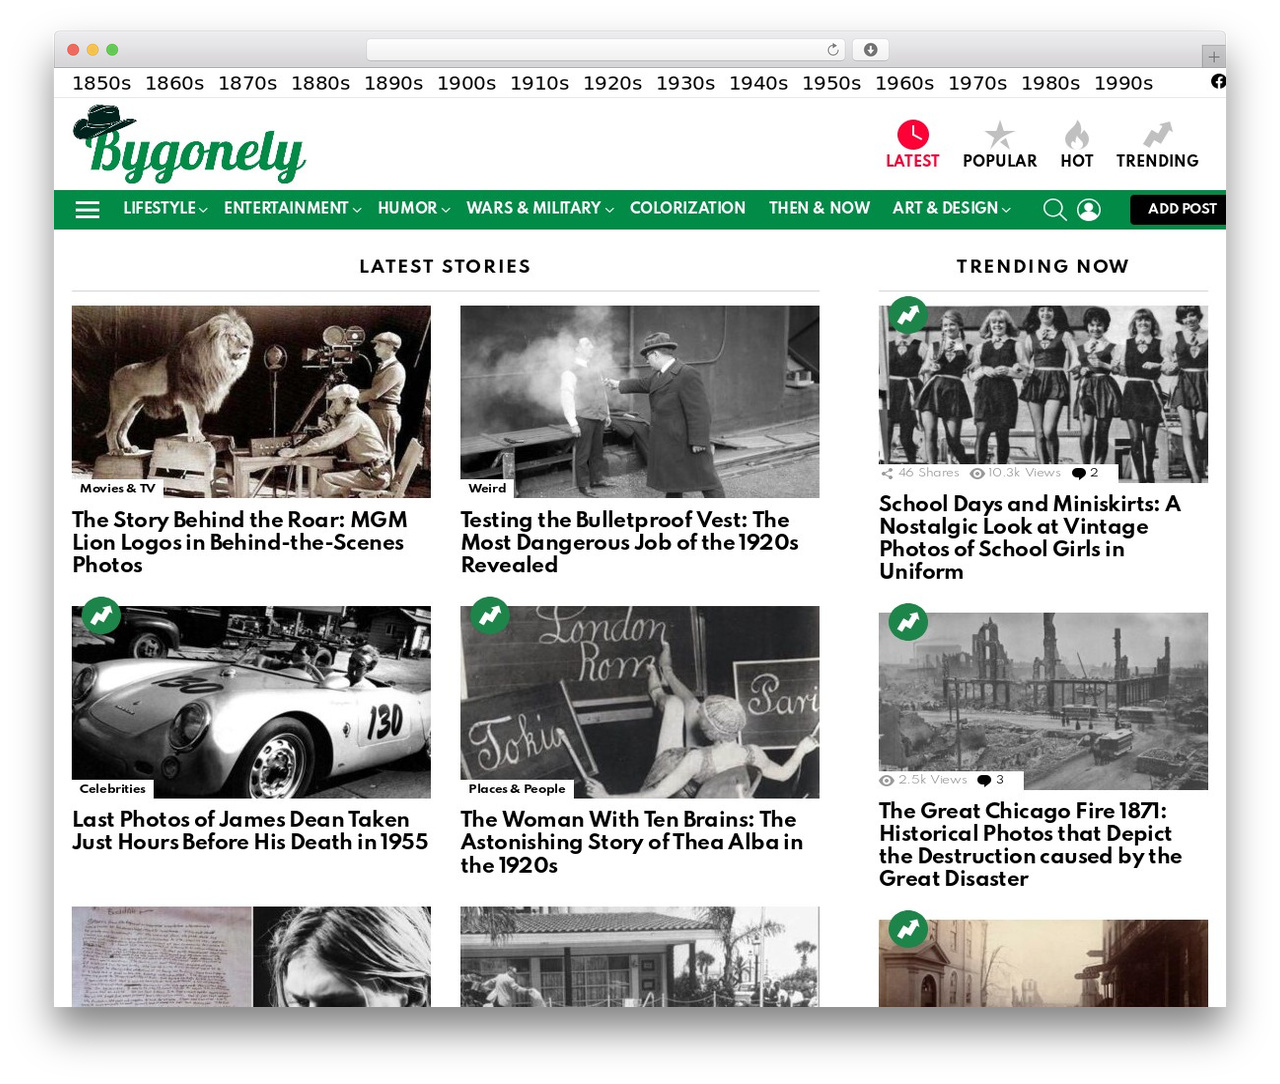Image resolution: width=1280 pixels, height=1084 pixels.
Task: Go to the 1920s decade link
Action: point(613,83)
